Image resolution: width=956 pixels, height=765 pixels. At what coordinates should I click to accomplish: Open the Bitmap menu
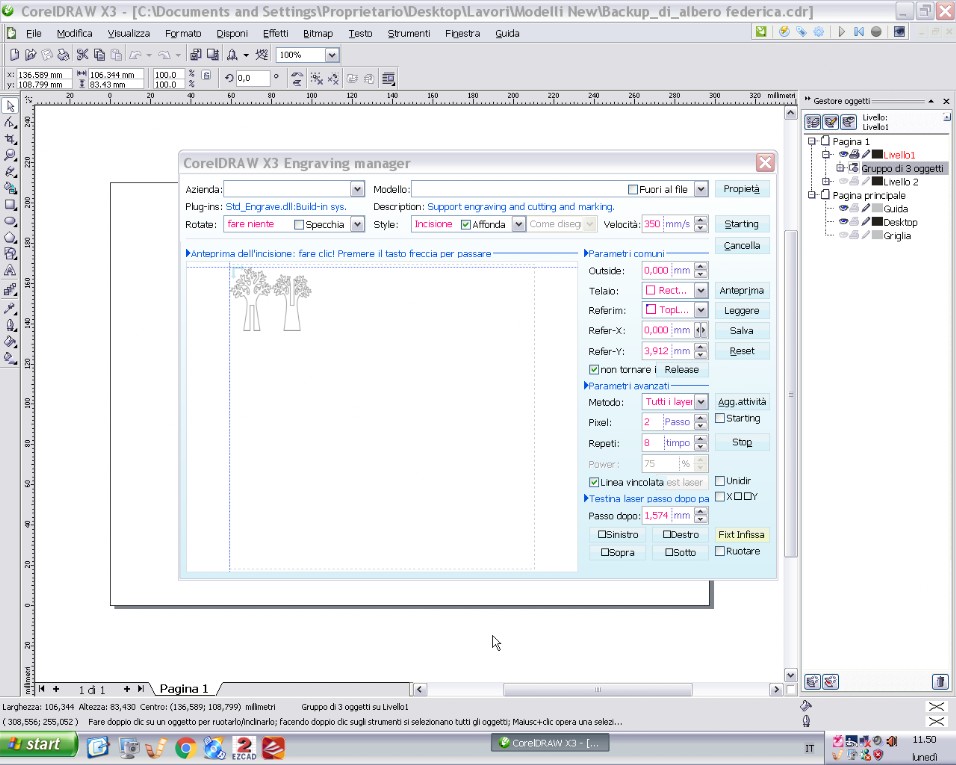(x=318, y=34)
